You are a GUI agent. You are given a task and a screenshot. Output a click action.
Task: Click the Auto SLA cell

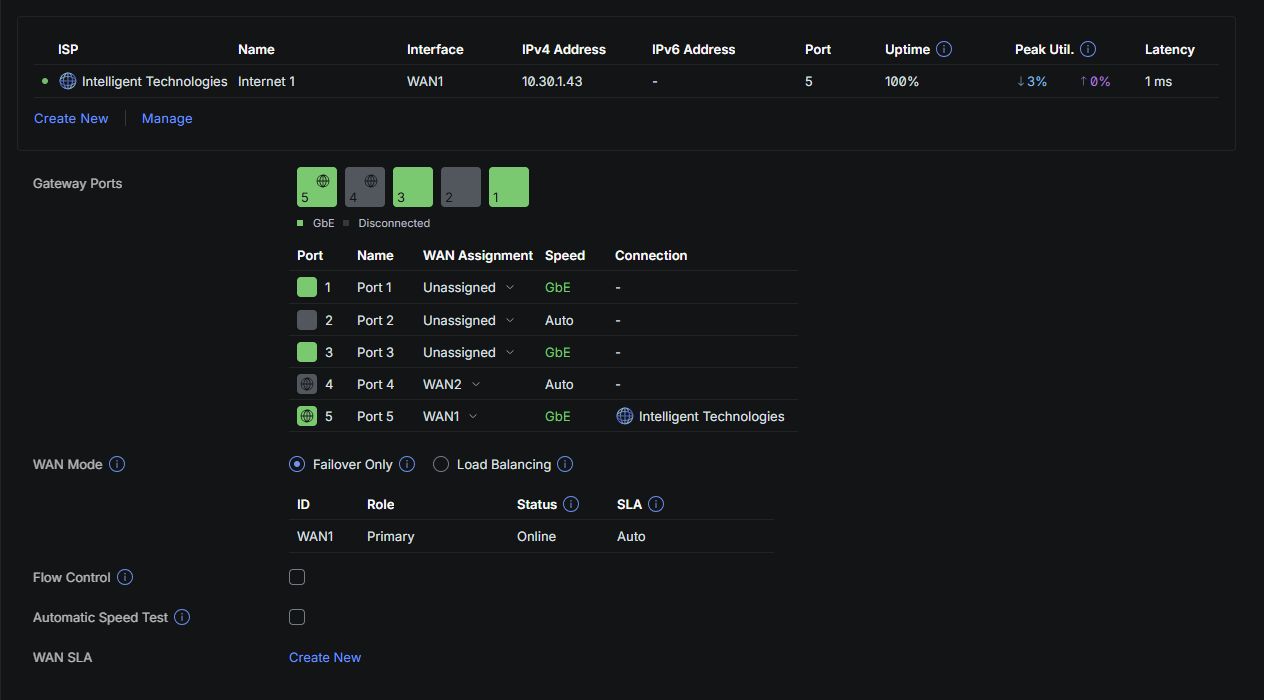click(x=631, y=536)
